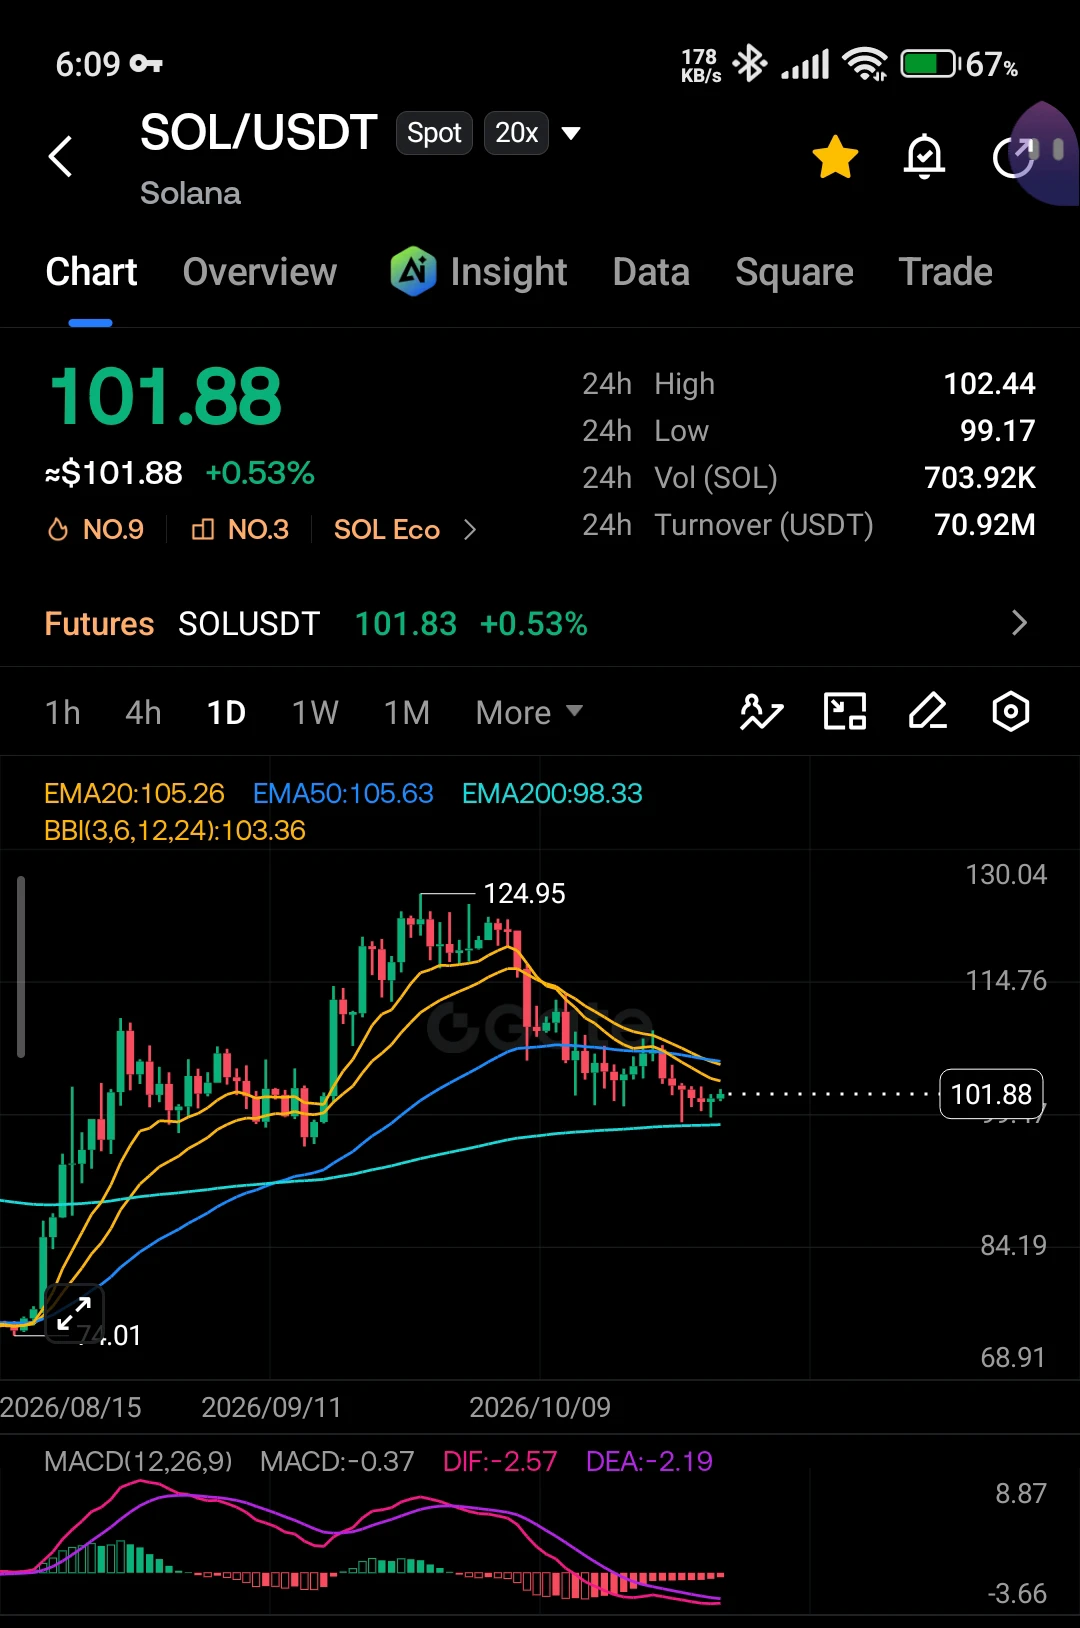The height and width of the screenshot is (1628, 1080).
Task: Tap the MACD(12,26,9) indicator label
Action: click(138, 1461)
